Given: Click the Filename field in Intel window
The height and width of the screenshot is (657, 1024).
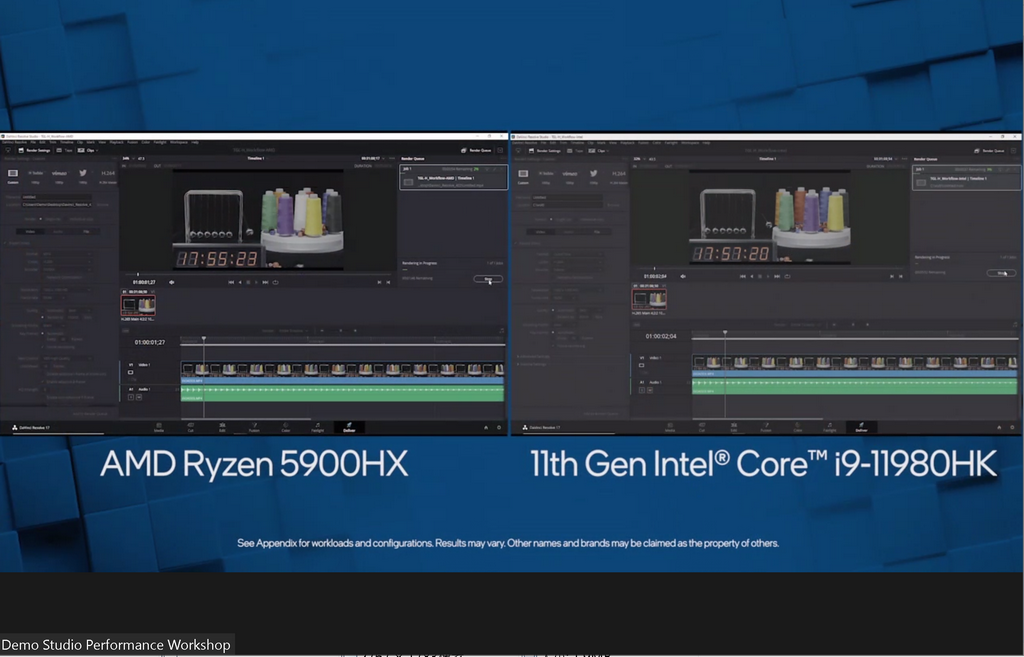Looking at the screenshot, I should [x=568, y=197].
